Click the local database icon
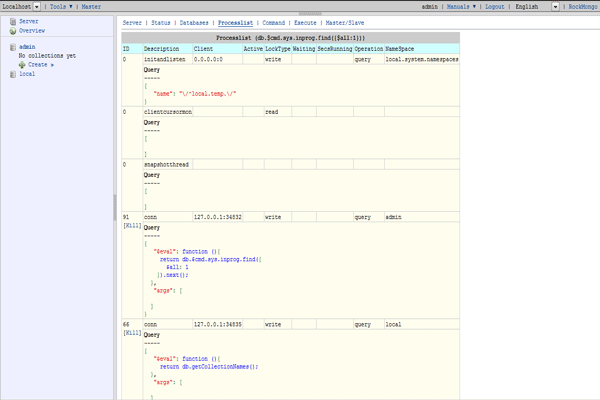The width and height of the screenshot is (600, 400). (11, 73)
